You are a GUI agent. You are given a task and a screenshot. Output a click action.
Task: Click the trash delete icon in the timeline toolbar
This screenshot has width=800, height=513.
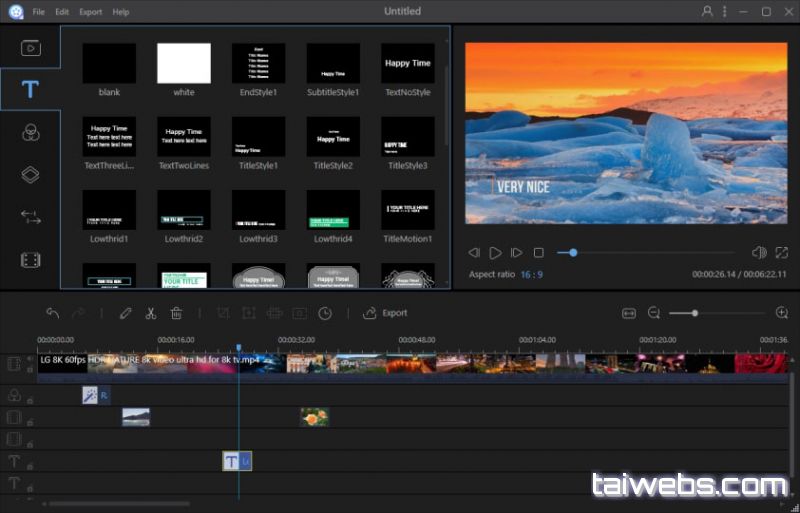click(176, 313)
